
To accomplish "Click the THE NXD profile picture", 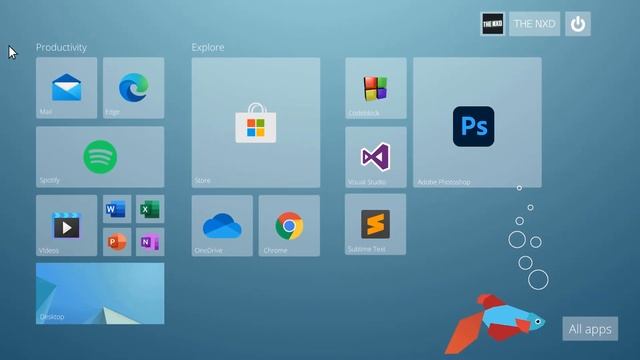I will pyautogui.click(x=492, y=24).
